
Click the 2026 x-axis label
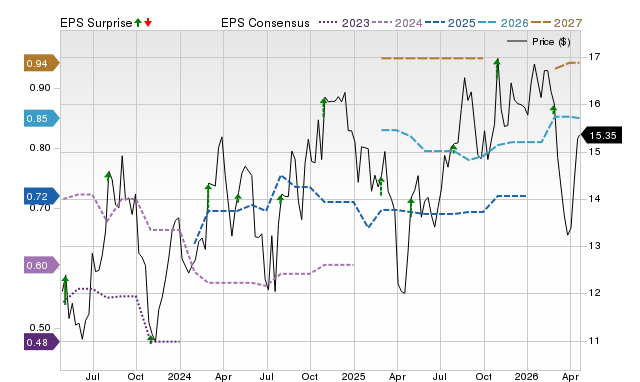pos(527,376)
